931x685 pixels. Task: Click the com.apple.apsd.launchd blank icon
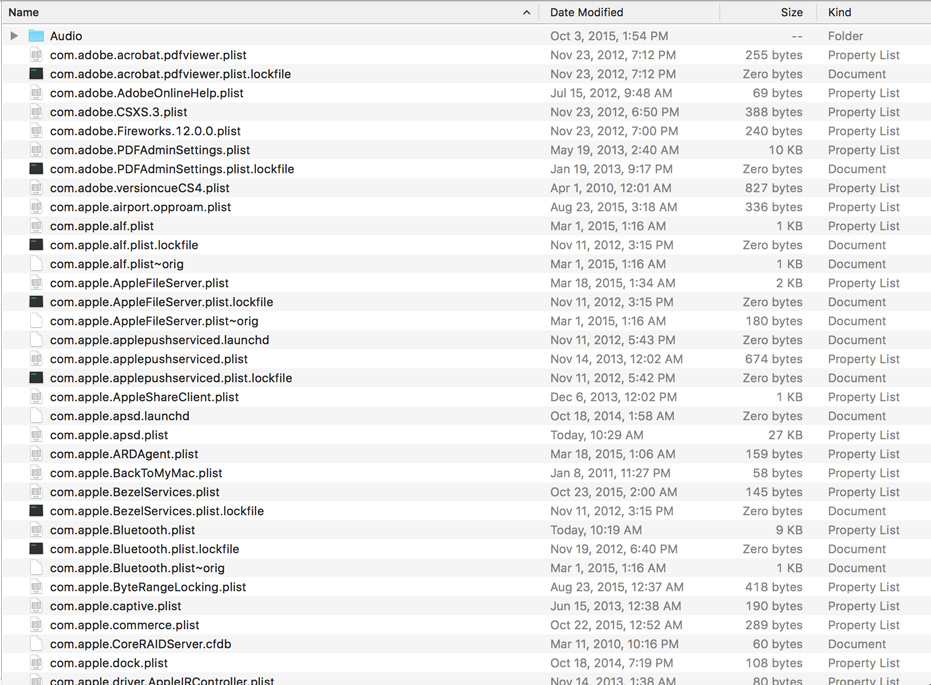tap(36, 416)
